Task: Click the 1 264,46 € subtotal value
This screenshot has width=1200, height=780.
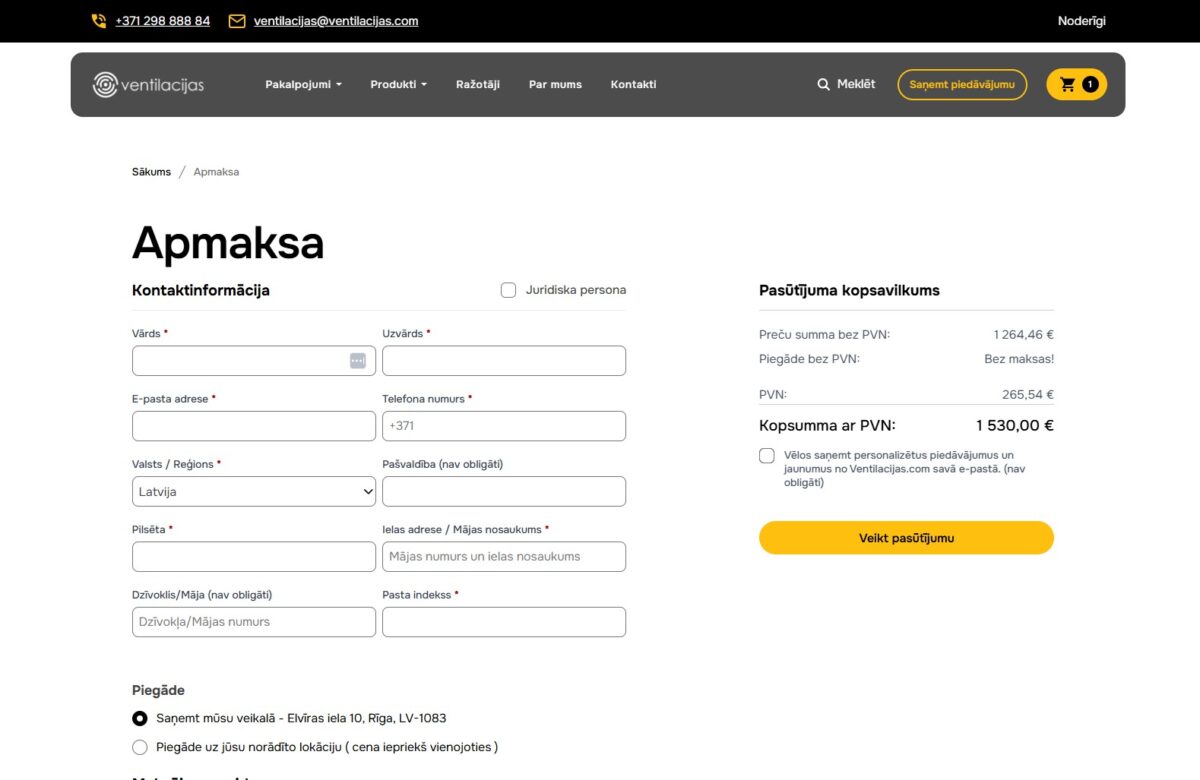Action: pyautogui.click(x=1024, y=334)
